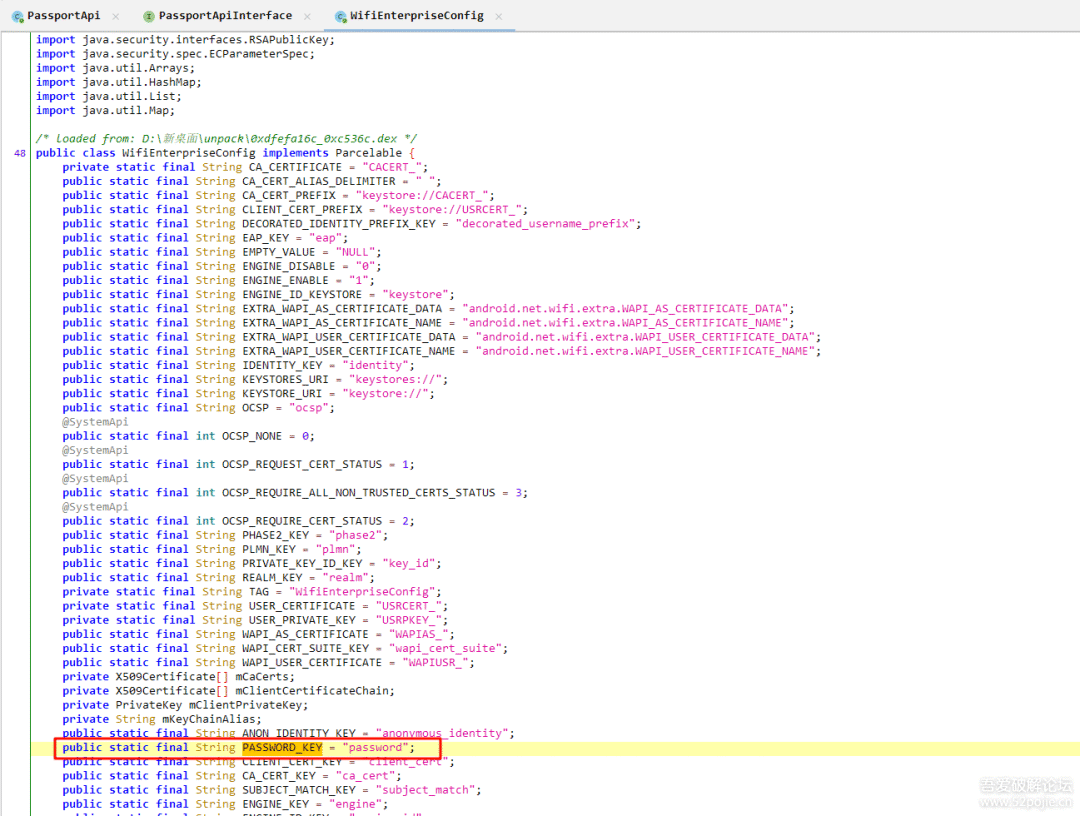Click the mKeyChainAlias field

pyautogui.click(x=209, y=719)
